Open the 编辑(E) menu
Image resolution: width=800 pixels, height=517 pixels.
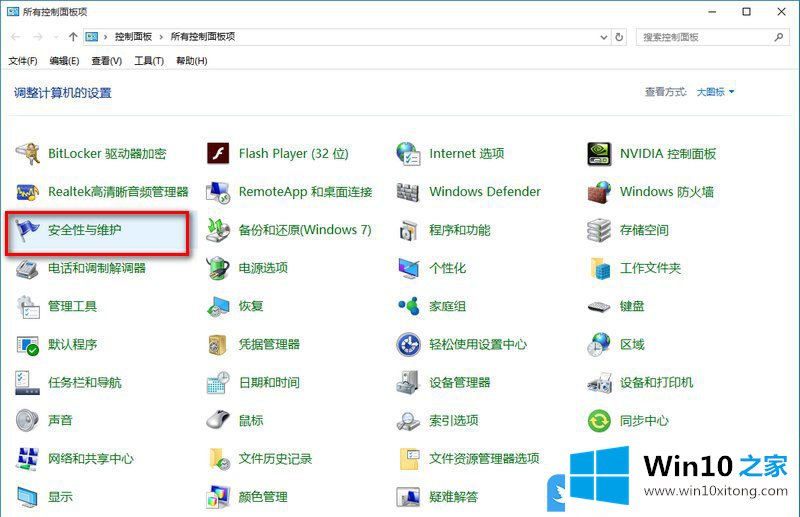(x=64, y=61)
